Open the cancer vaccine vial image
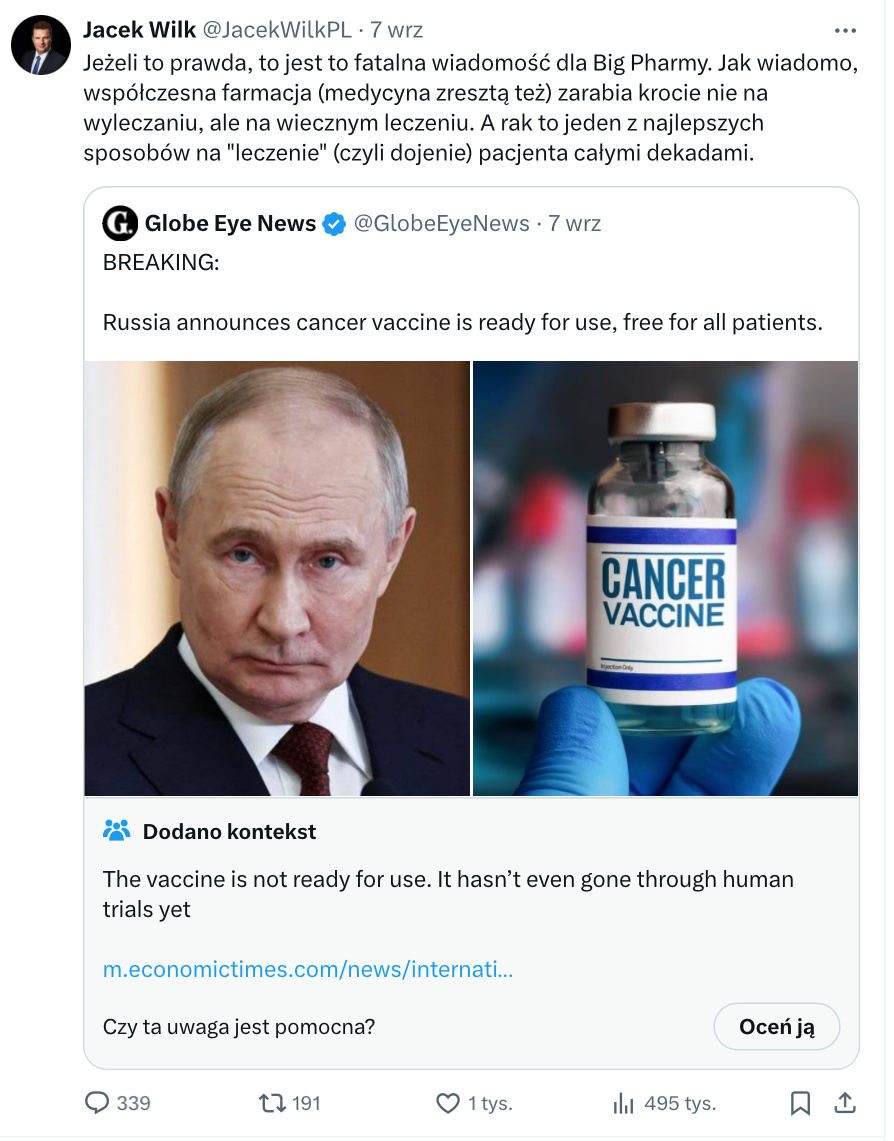 tap(665, 578)
